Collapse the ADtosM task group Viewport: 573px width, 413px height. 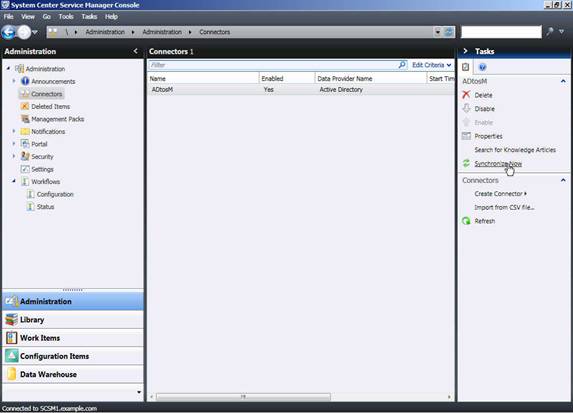(563, 81)
